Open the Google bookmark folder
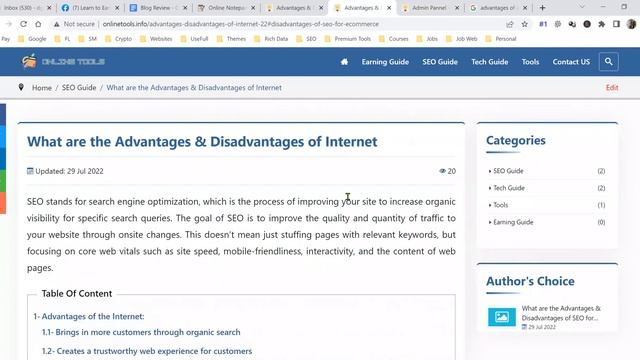 pyautogui.click(x=33, y=39)
